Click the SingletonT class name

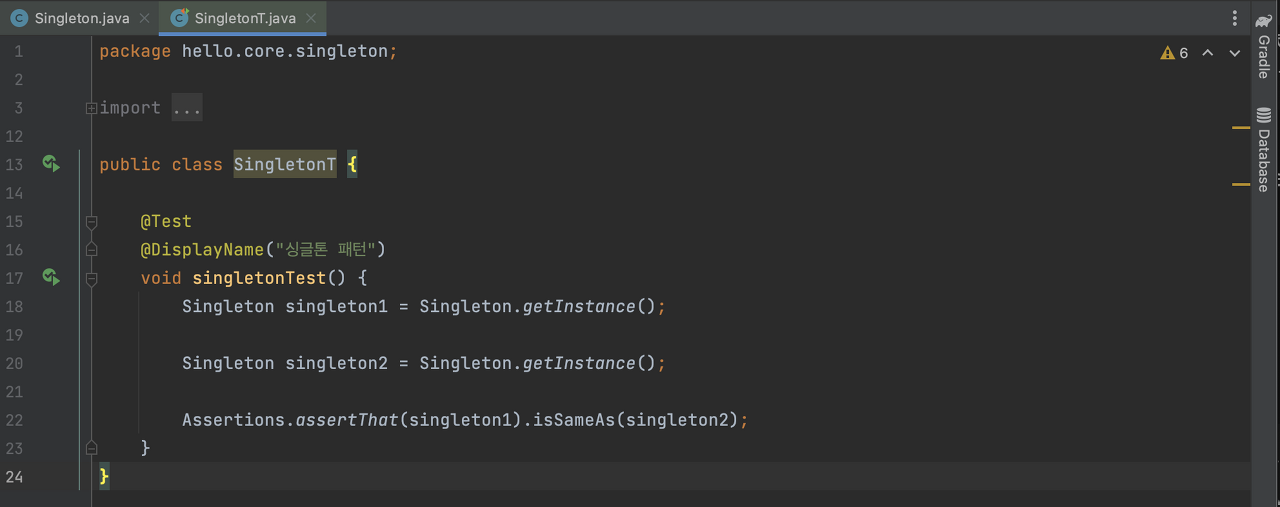point(285,164)
